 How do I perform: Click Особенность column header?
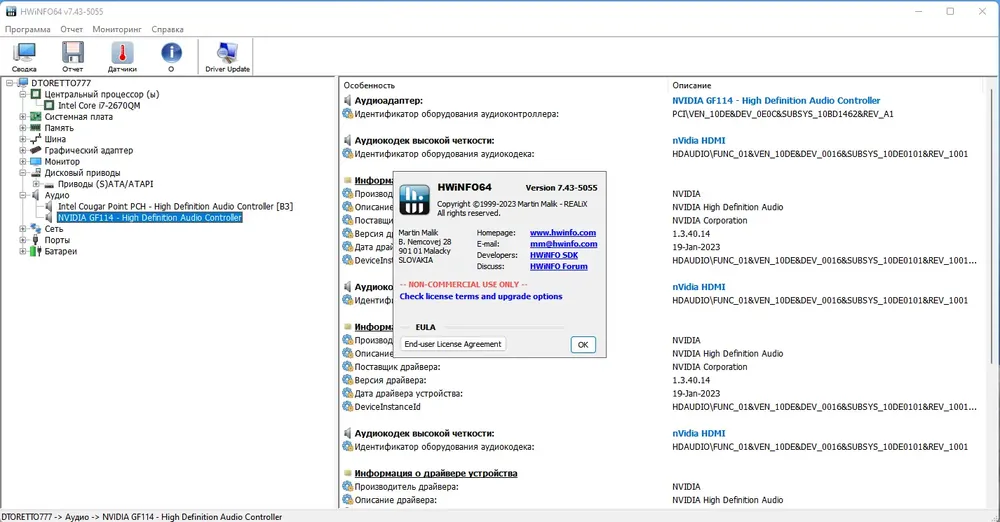369,85
